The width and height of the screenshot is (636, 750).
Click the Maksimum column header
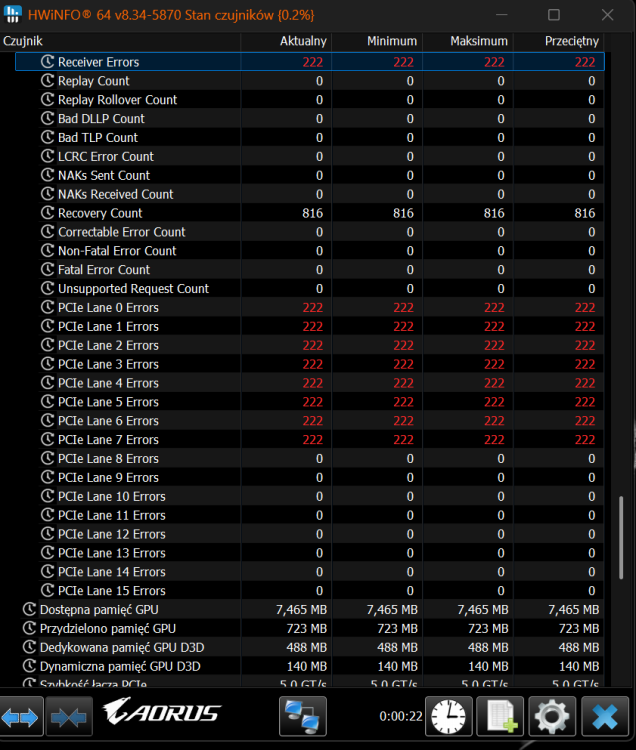pyautogui.click(x=468, y=41)
